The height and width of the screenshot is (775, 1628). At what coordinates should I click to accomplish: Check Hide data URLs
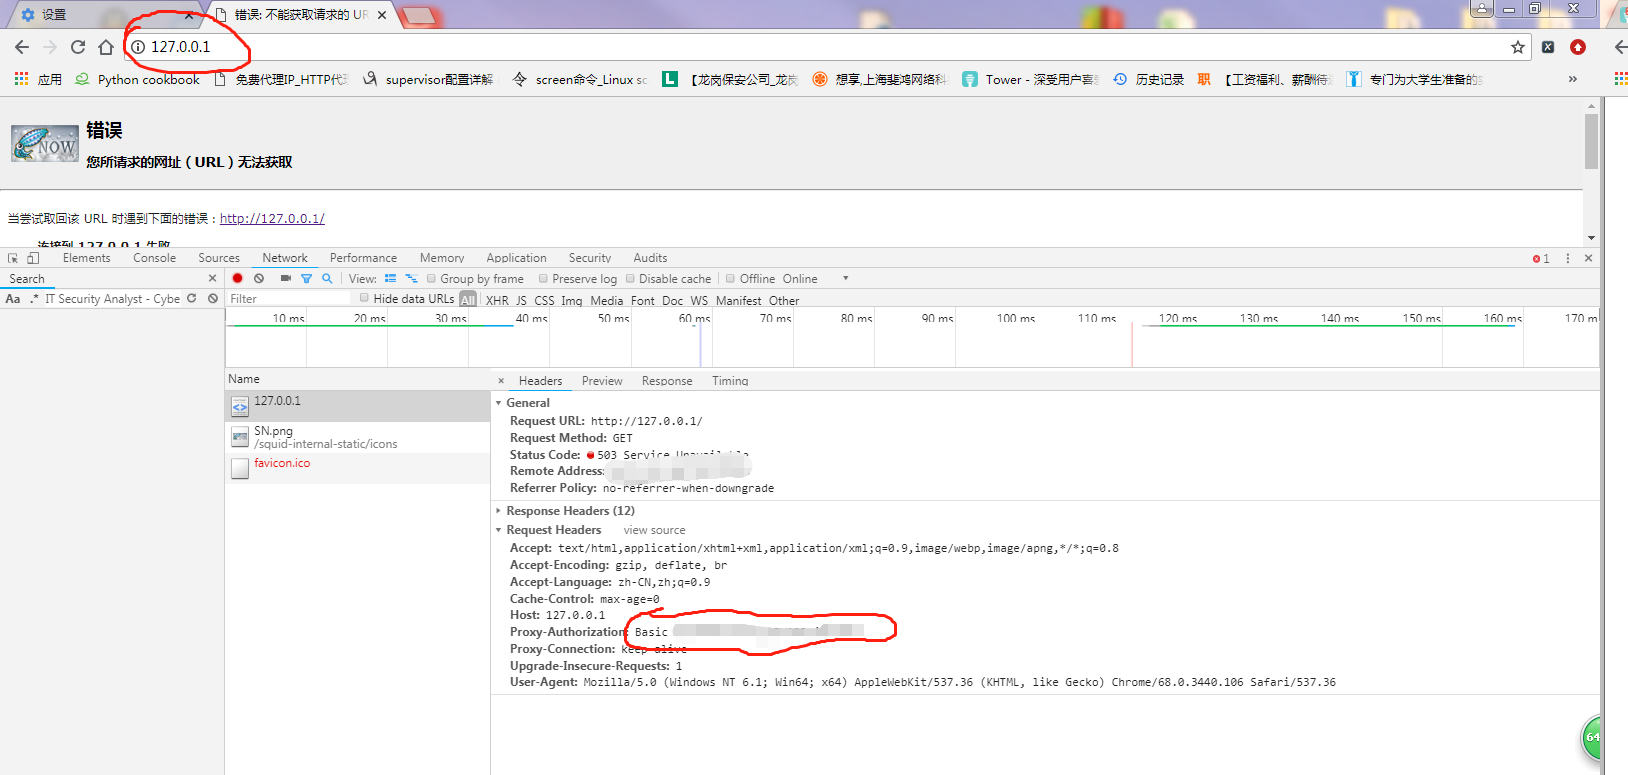pyautogui.click(x=364, y=298)
